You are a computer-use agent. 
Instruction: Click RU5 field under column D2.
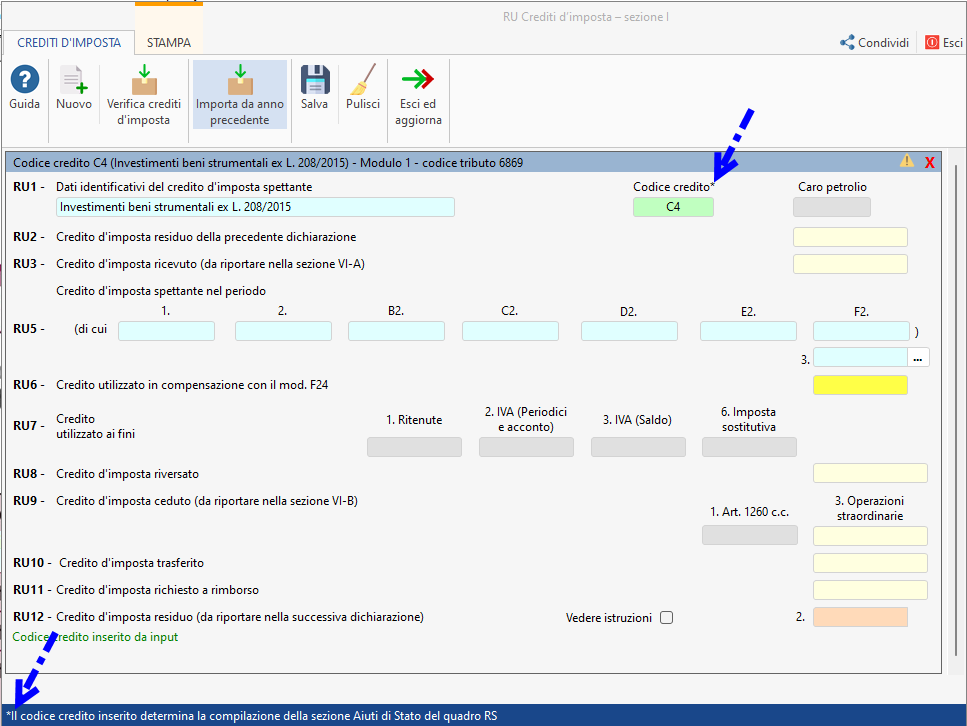click(629, 331)
